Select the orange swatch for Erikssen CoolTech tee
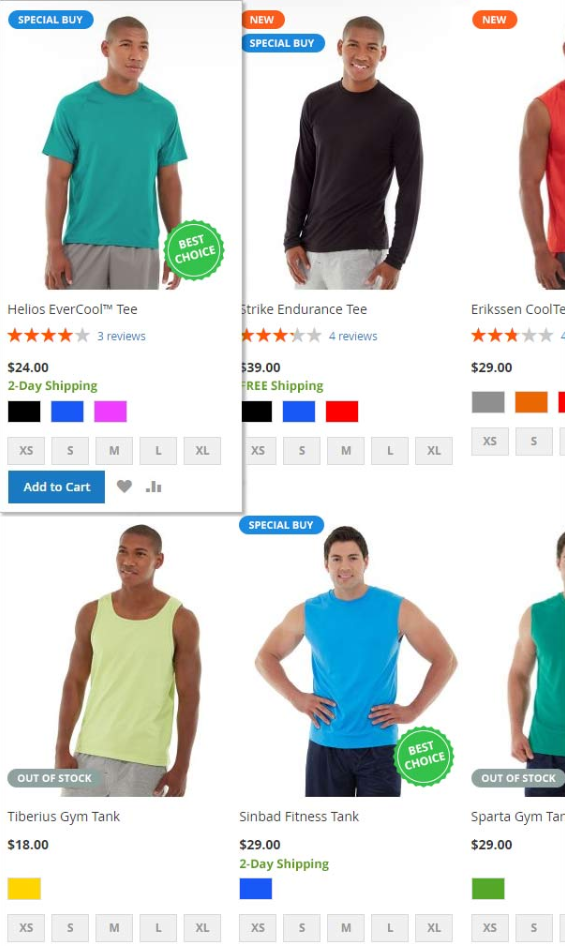Viewport: 565px width, 946px height. point(531,402)
